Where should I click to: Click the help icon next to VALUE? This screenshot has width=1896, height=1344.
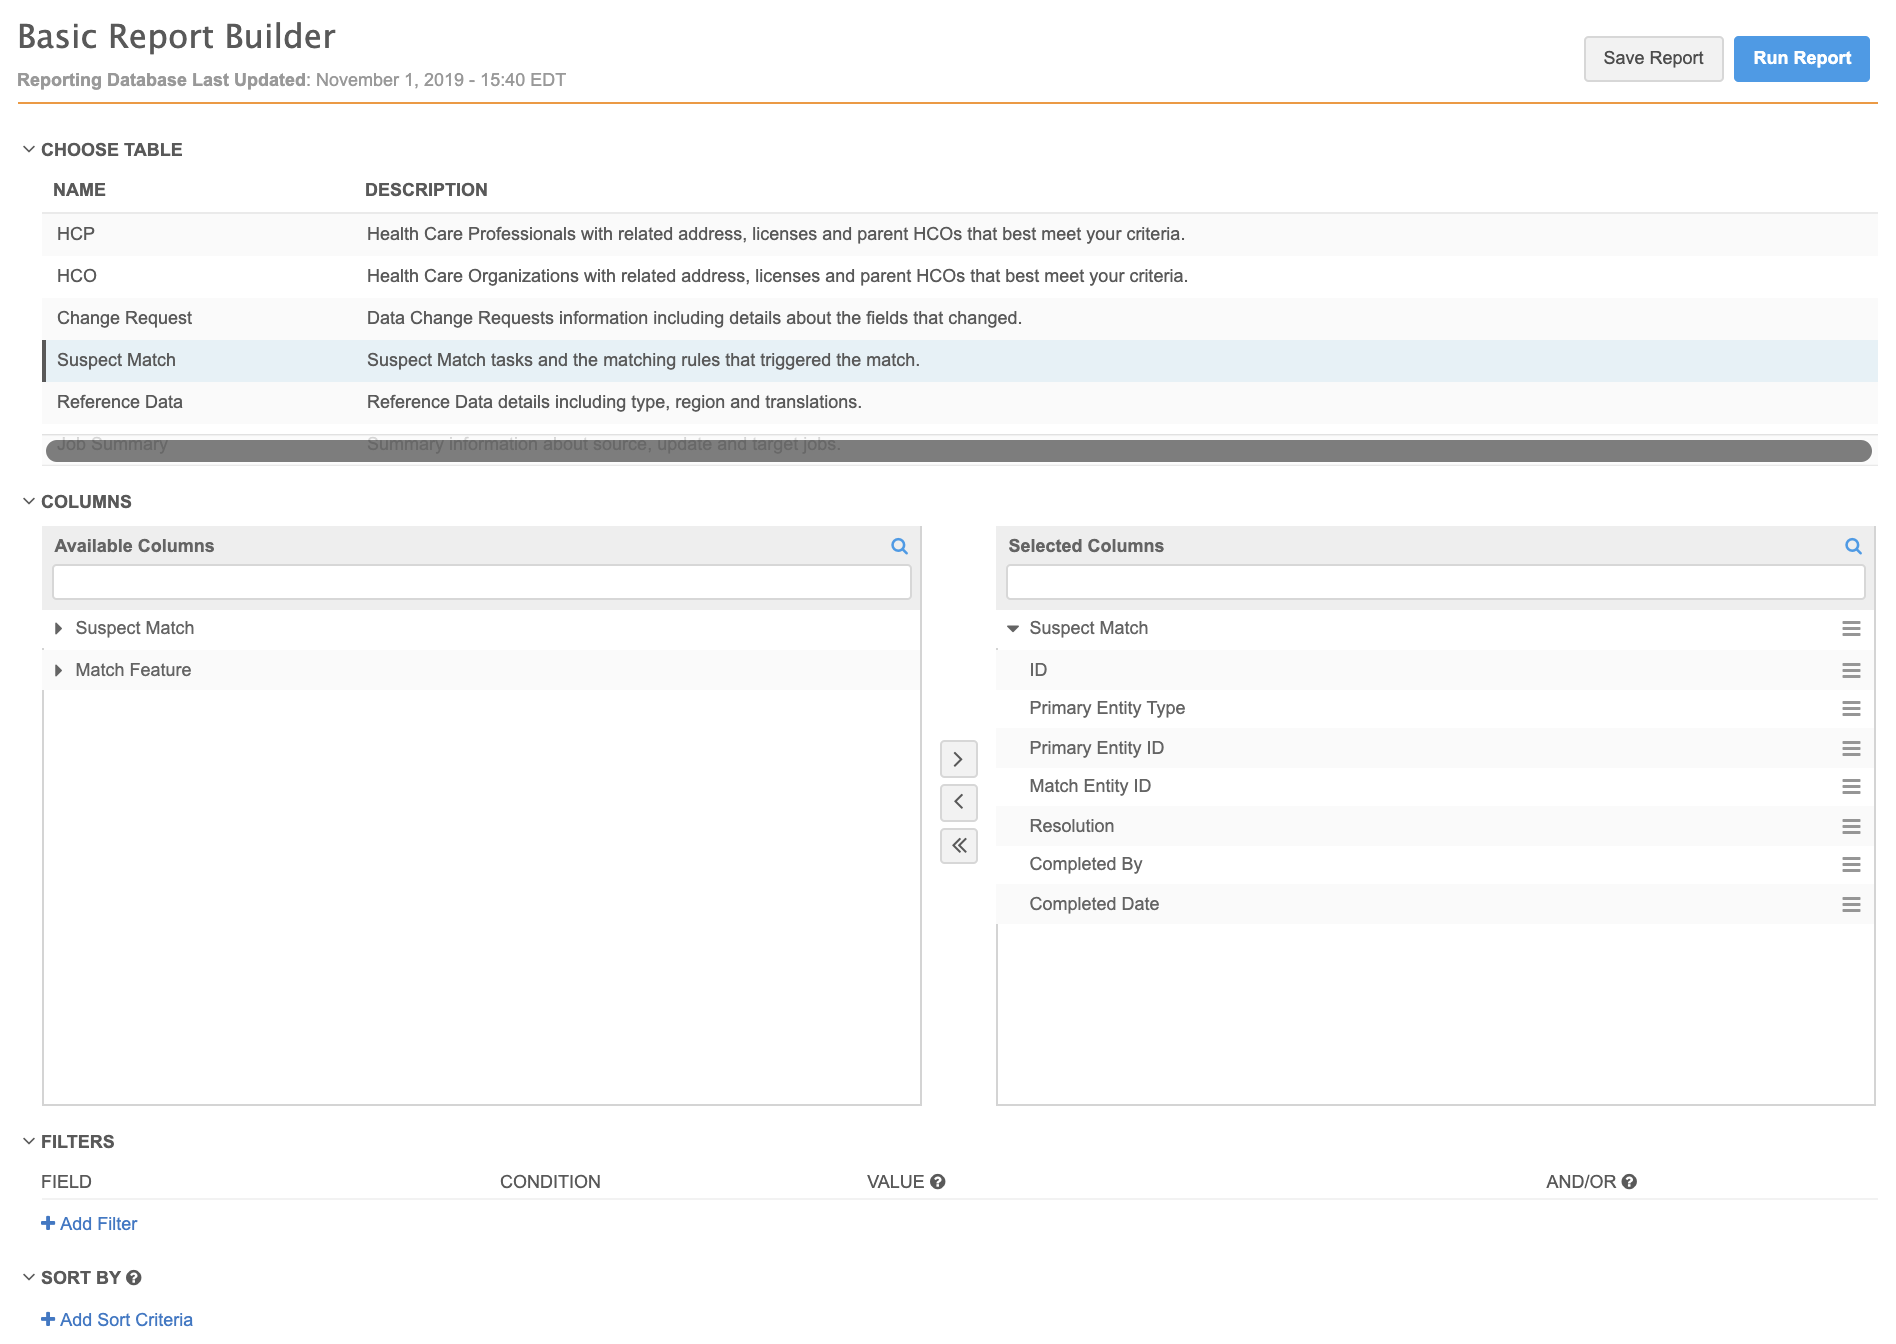click(x=937, y=1182)
